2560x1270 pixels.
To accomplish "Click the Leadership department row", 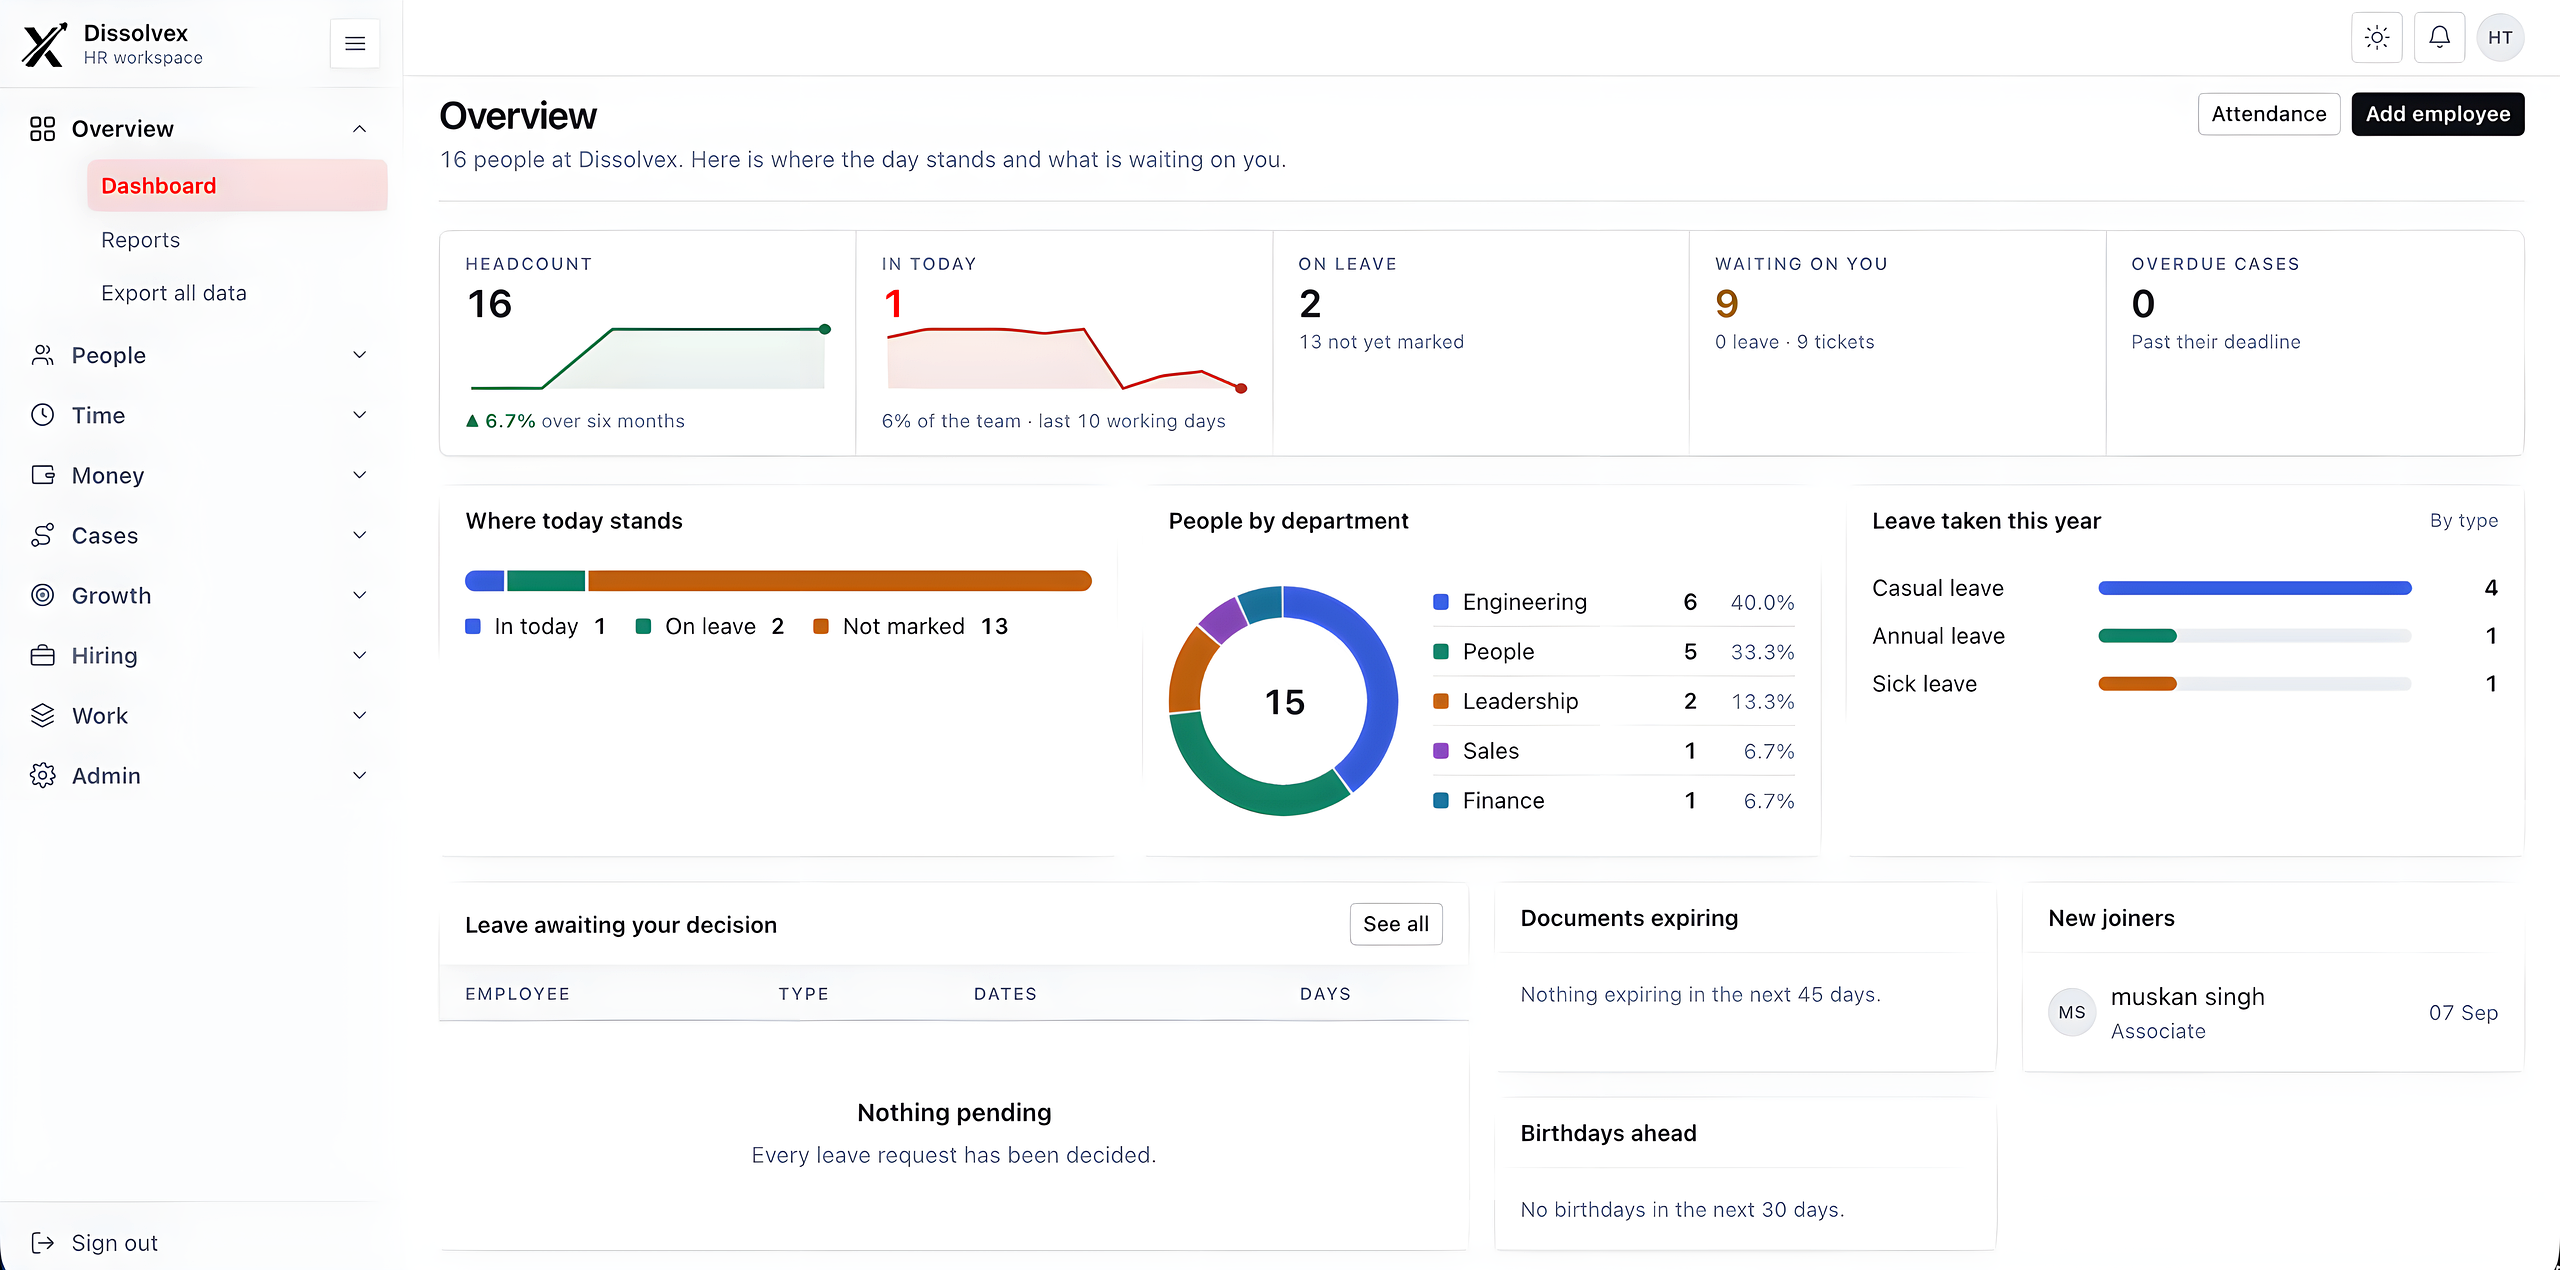I will pos(1614,701).
